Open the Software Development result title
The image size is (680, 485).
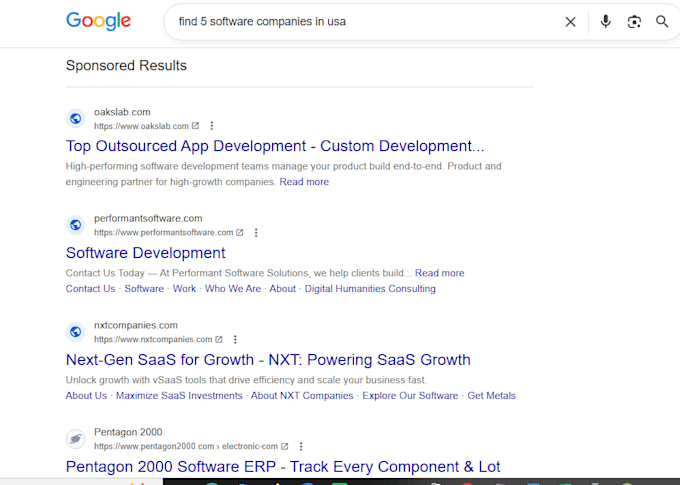click(146, 253)
